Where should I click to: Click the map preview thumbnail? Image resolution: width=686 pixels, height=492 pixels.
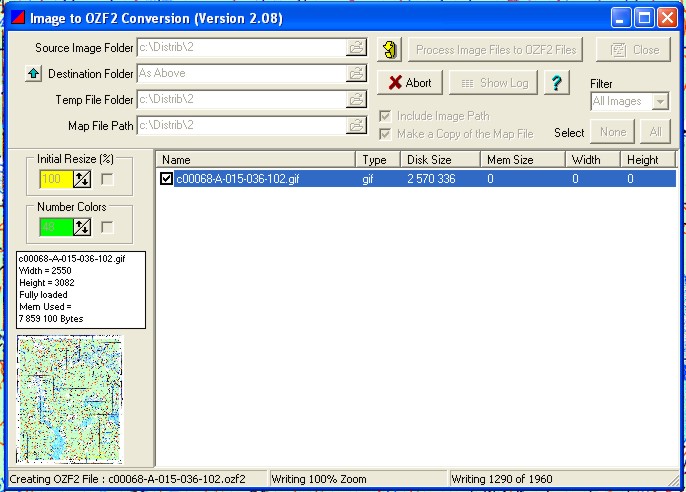tap(70, 399)
